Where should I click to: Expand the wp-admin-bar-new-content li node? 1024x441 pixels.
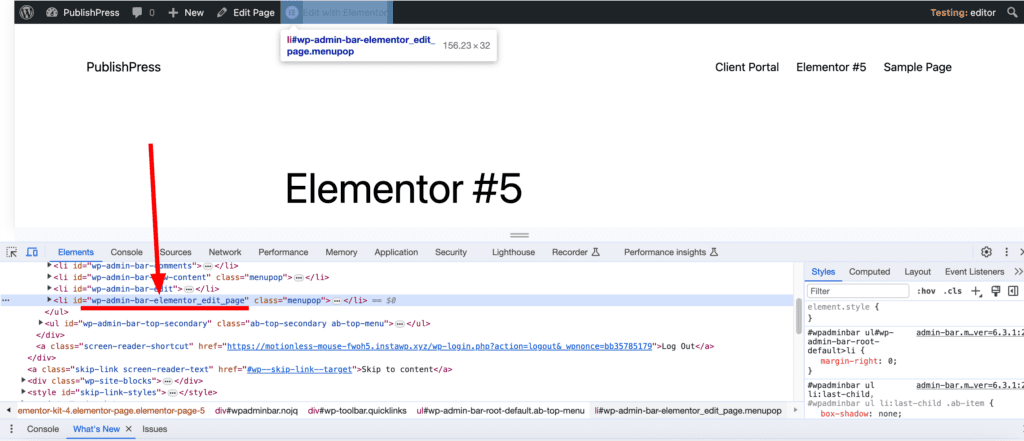pyautogui.click(x=50, y=277)
